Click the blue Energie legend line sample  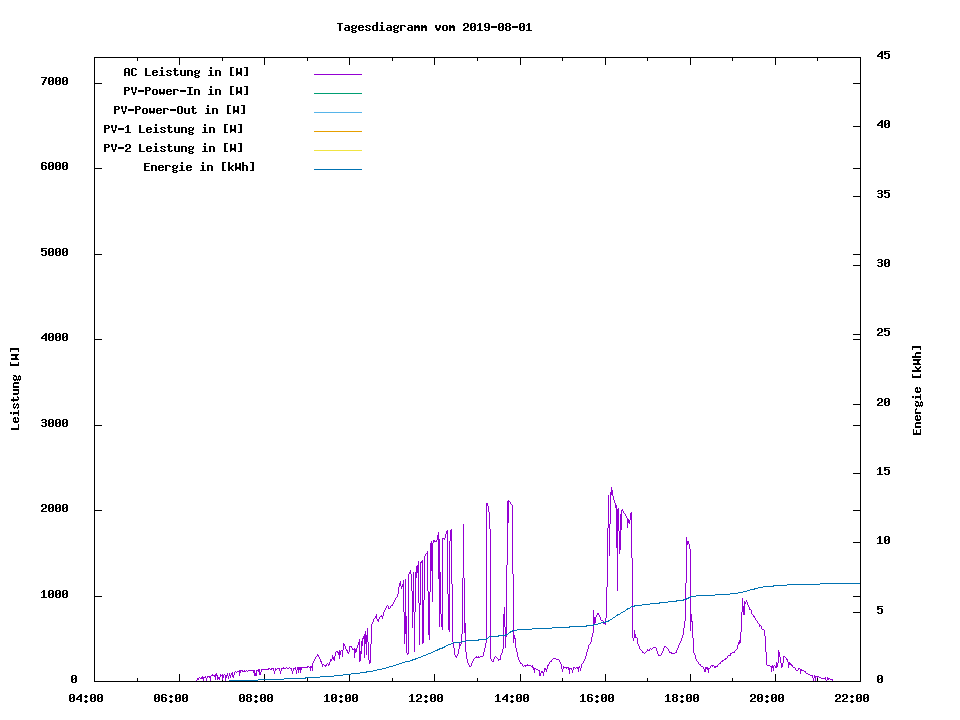(x=337, y=169)
